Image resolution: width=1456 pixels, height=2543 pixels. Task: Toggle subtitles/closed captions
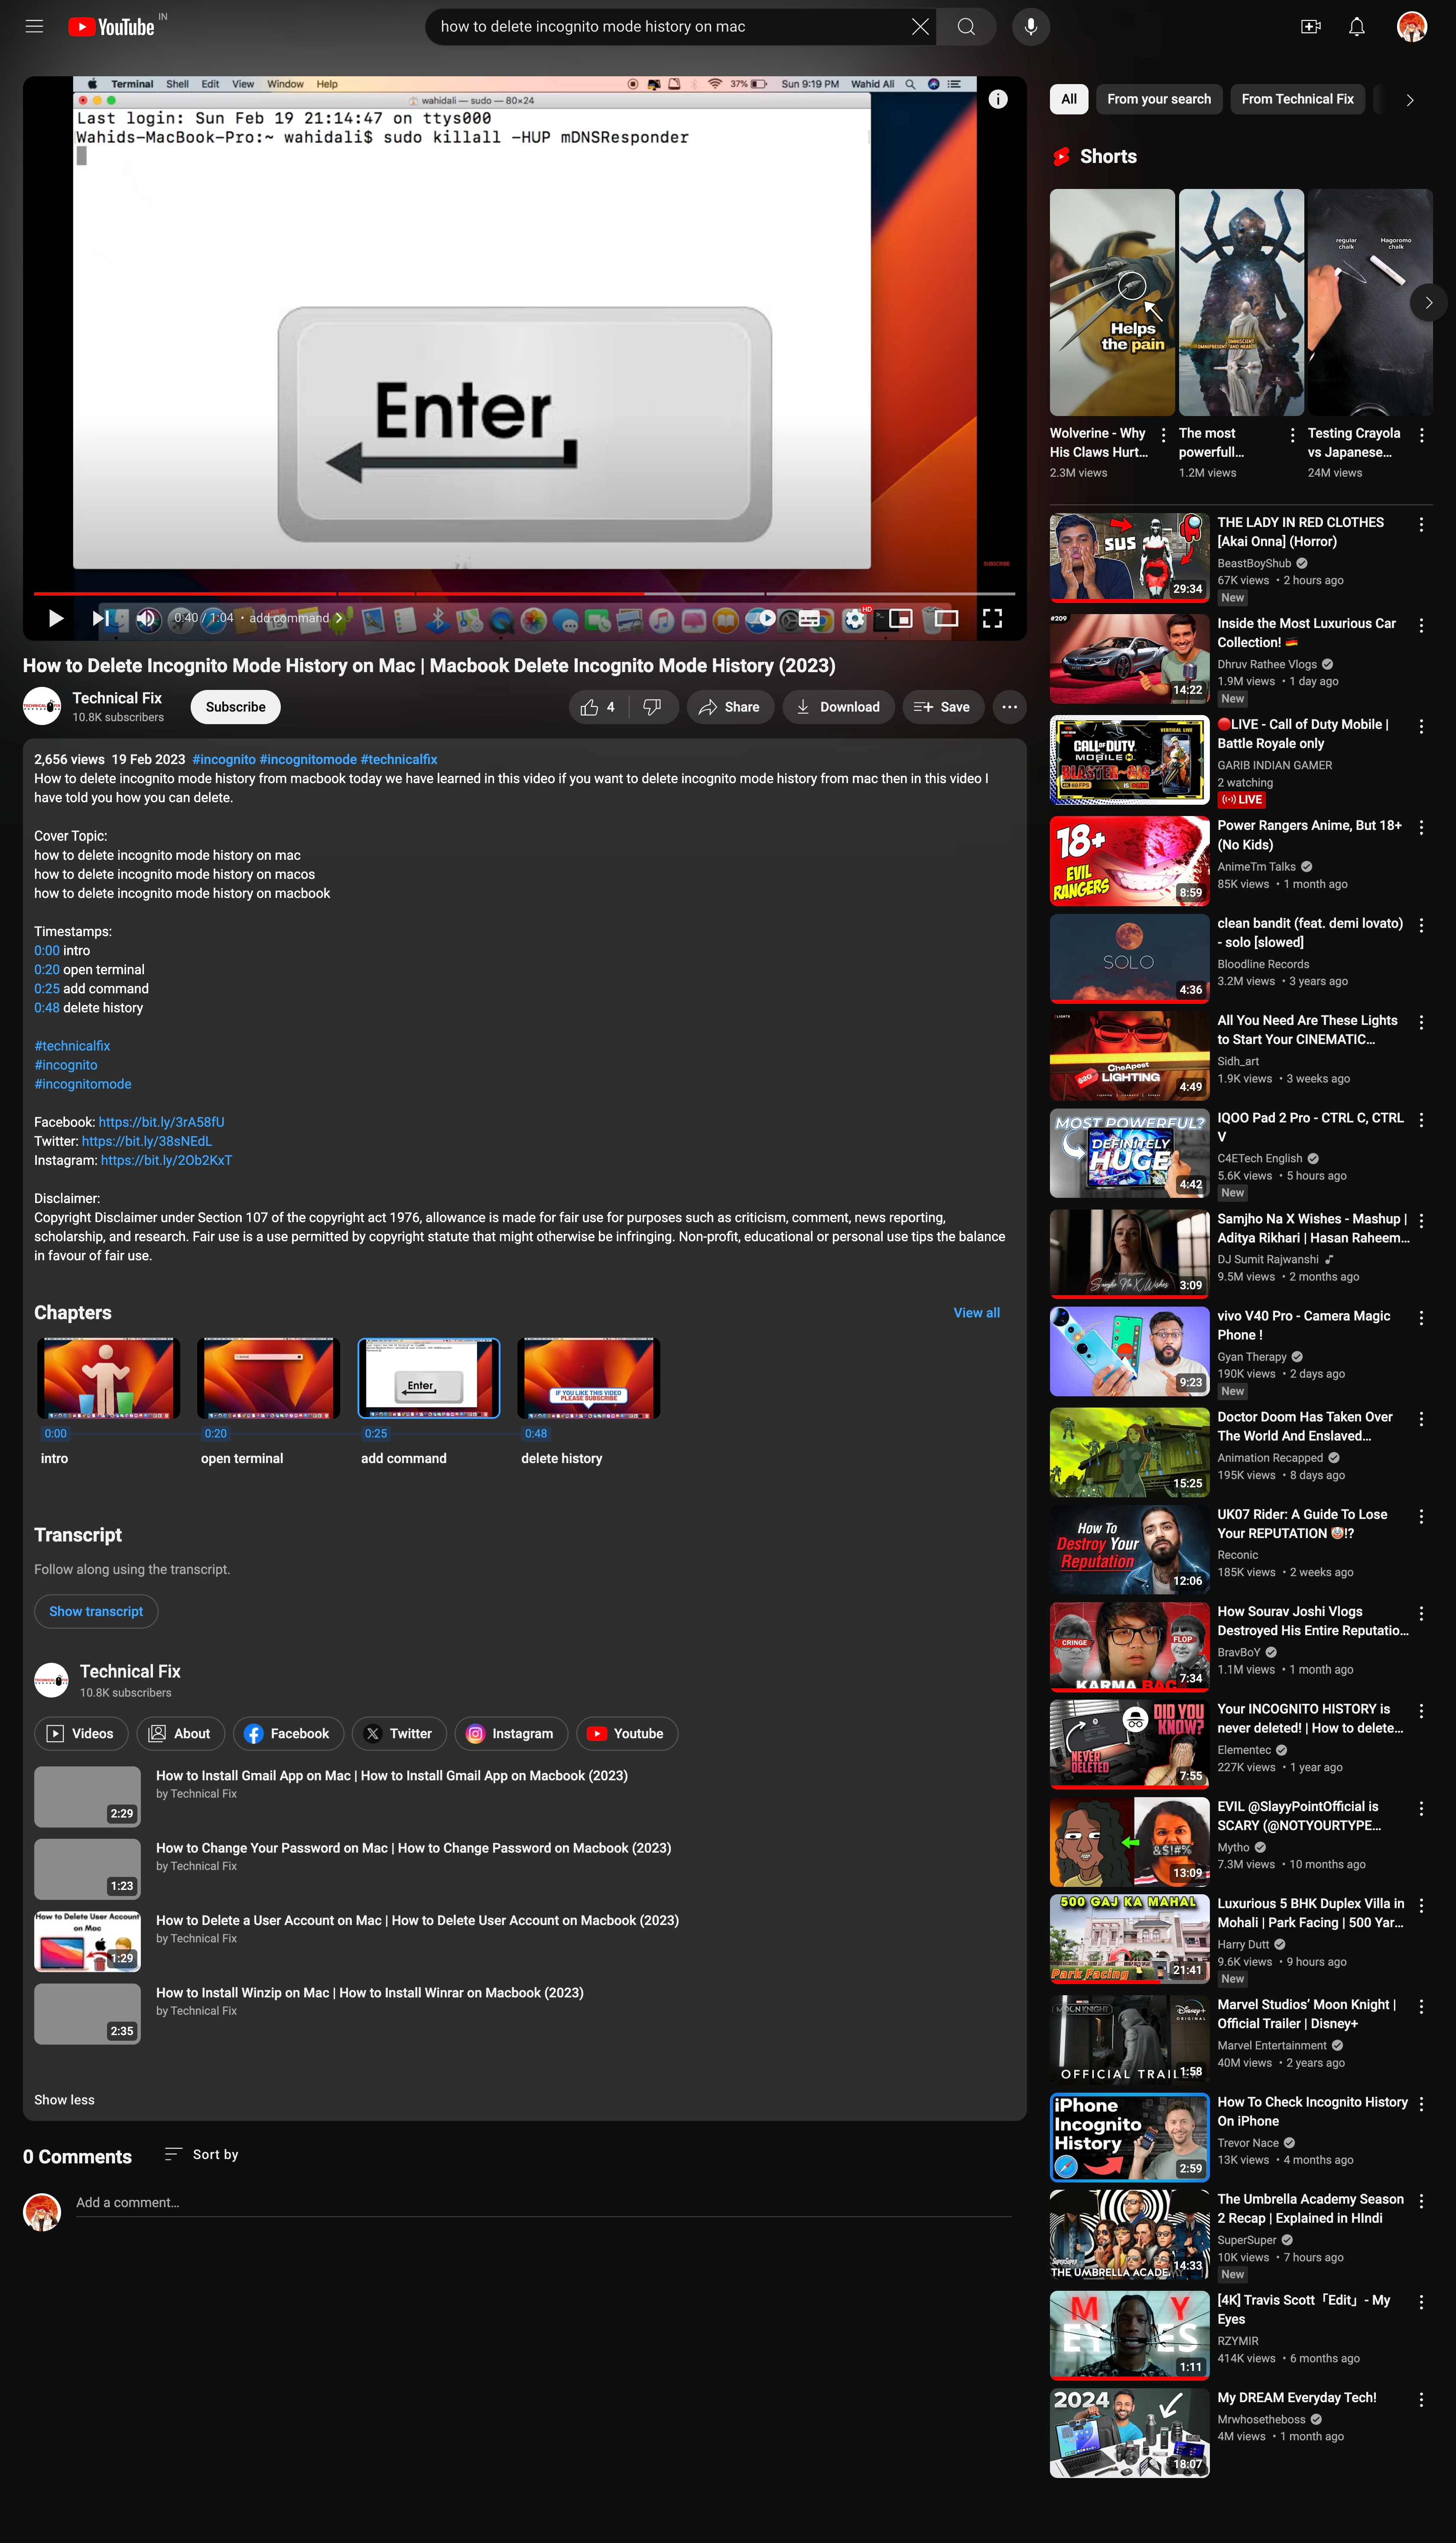[809, 618]
